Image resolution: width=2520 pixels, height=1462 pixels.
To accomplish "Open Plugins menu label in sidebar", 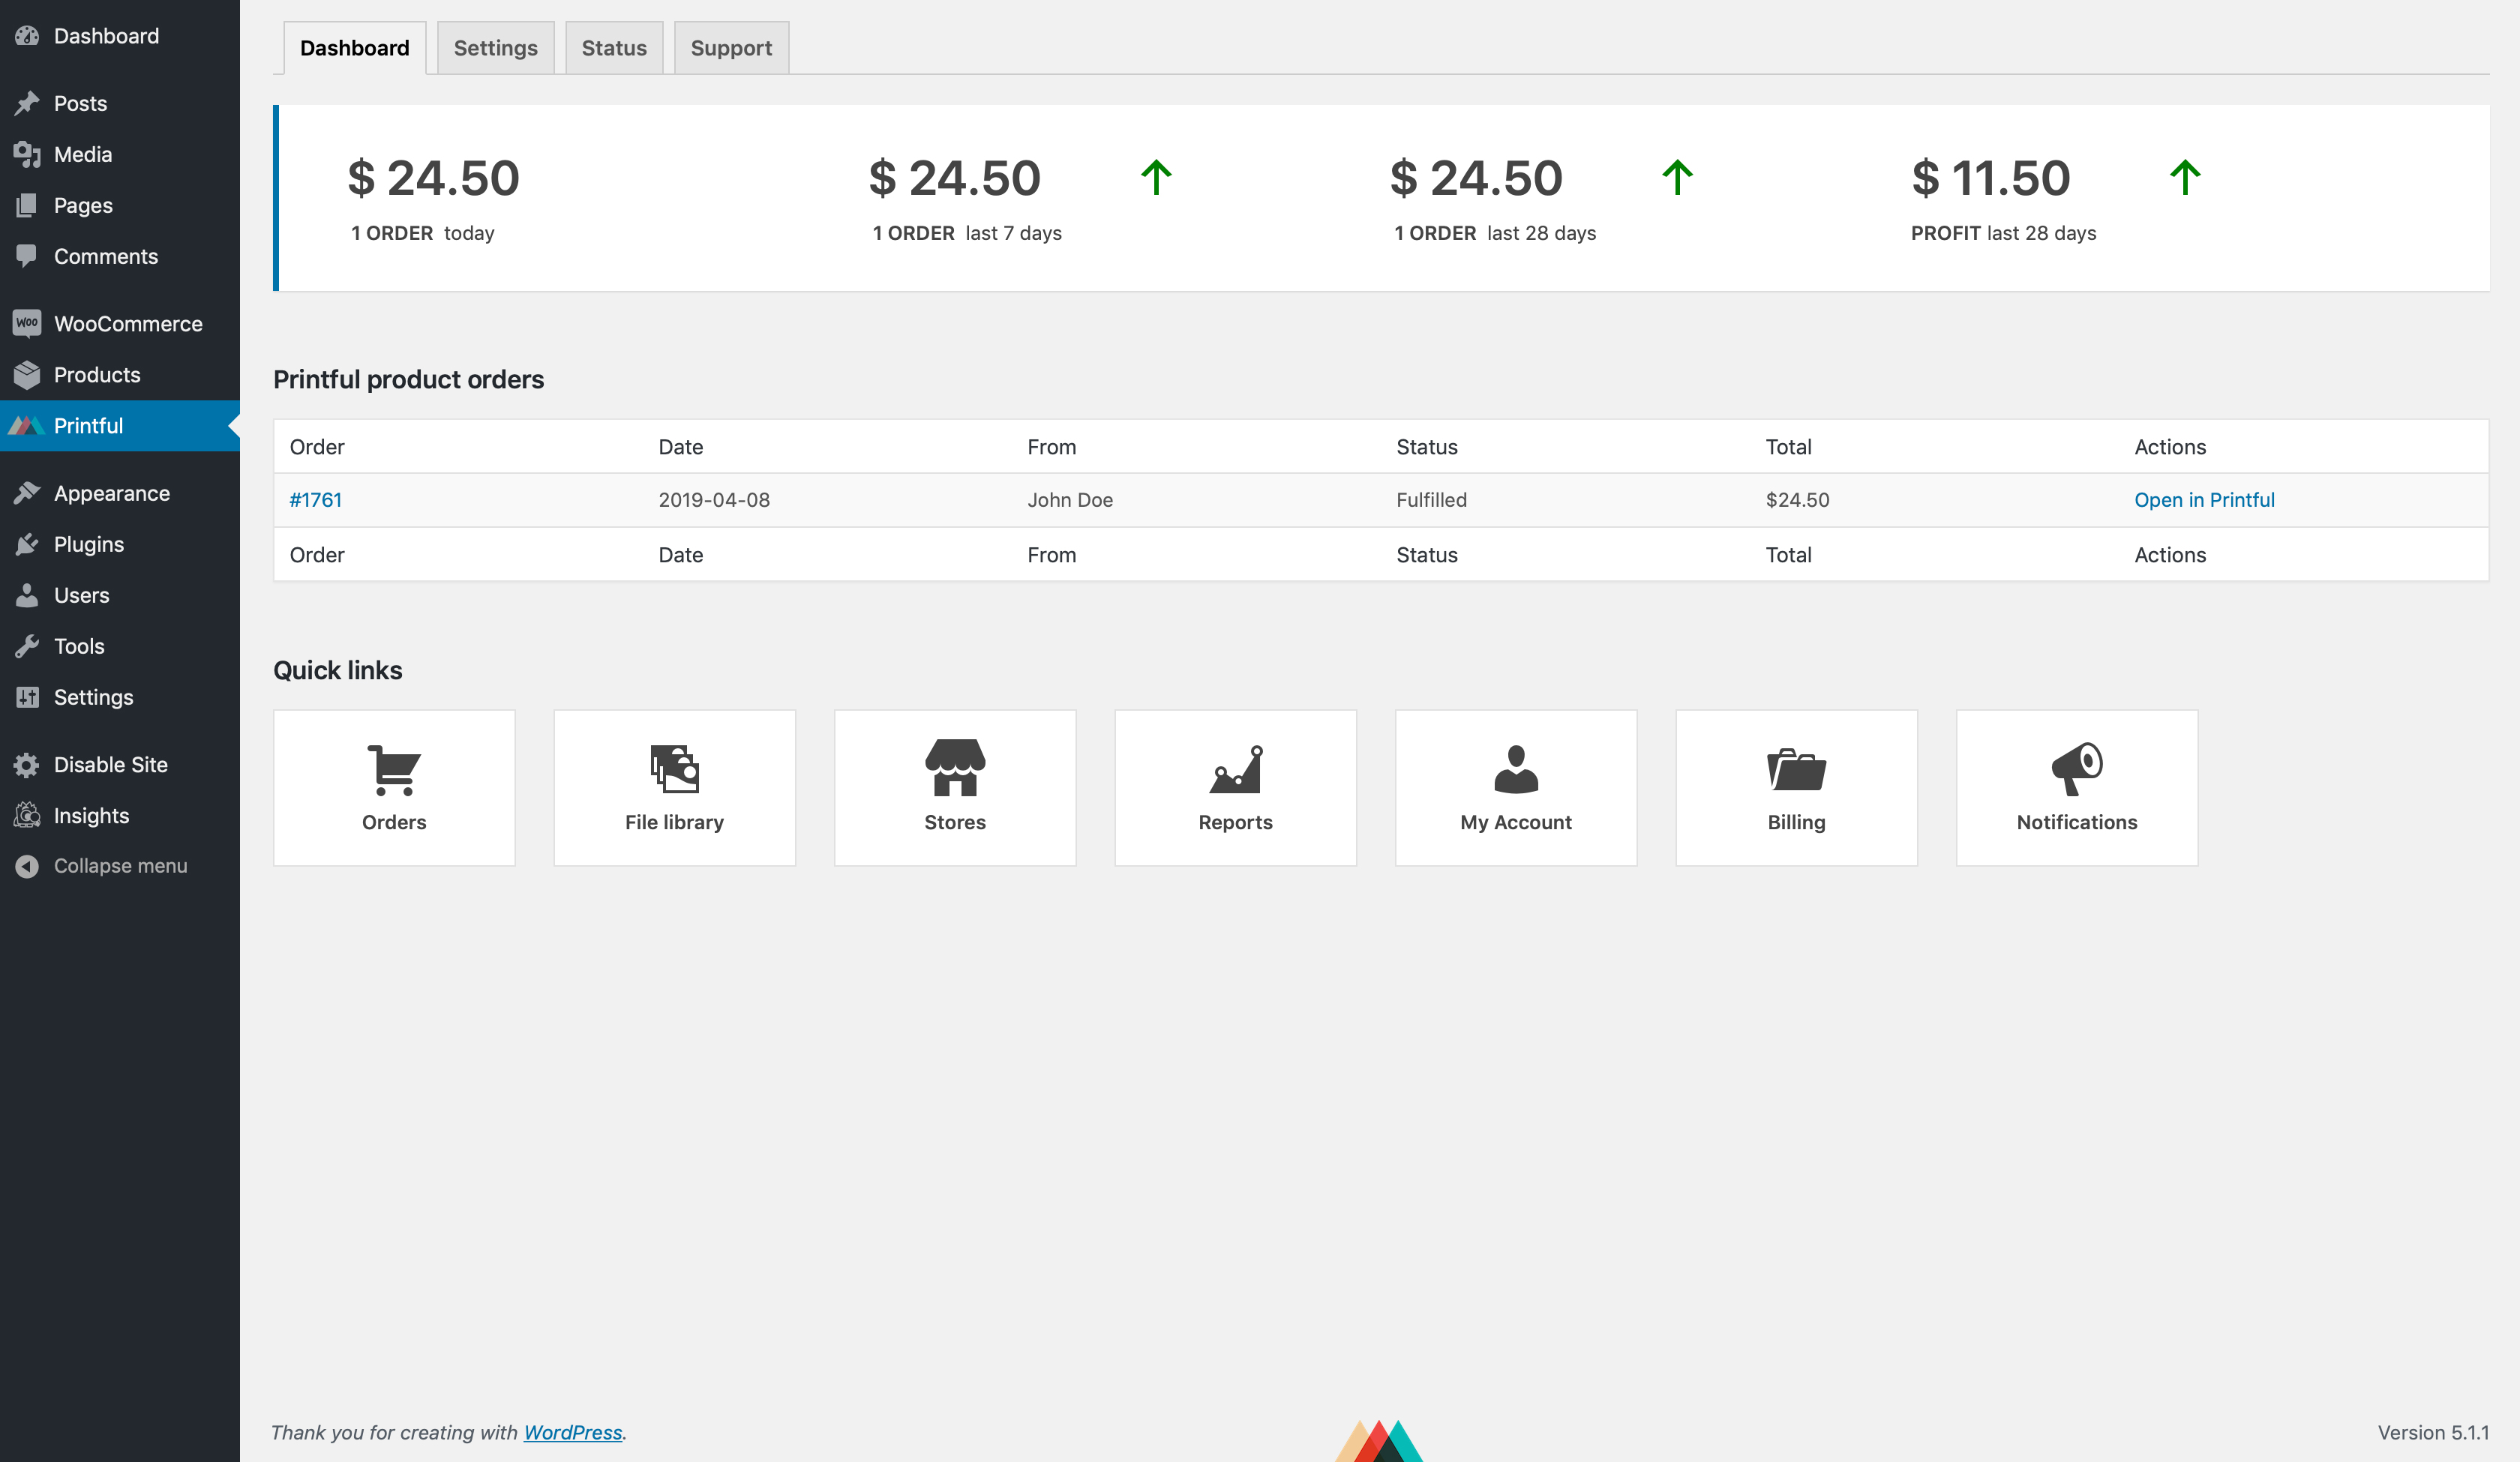I will [x=89, y=544].
